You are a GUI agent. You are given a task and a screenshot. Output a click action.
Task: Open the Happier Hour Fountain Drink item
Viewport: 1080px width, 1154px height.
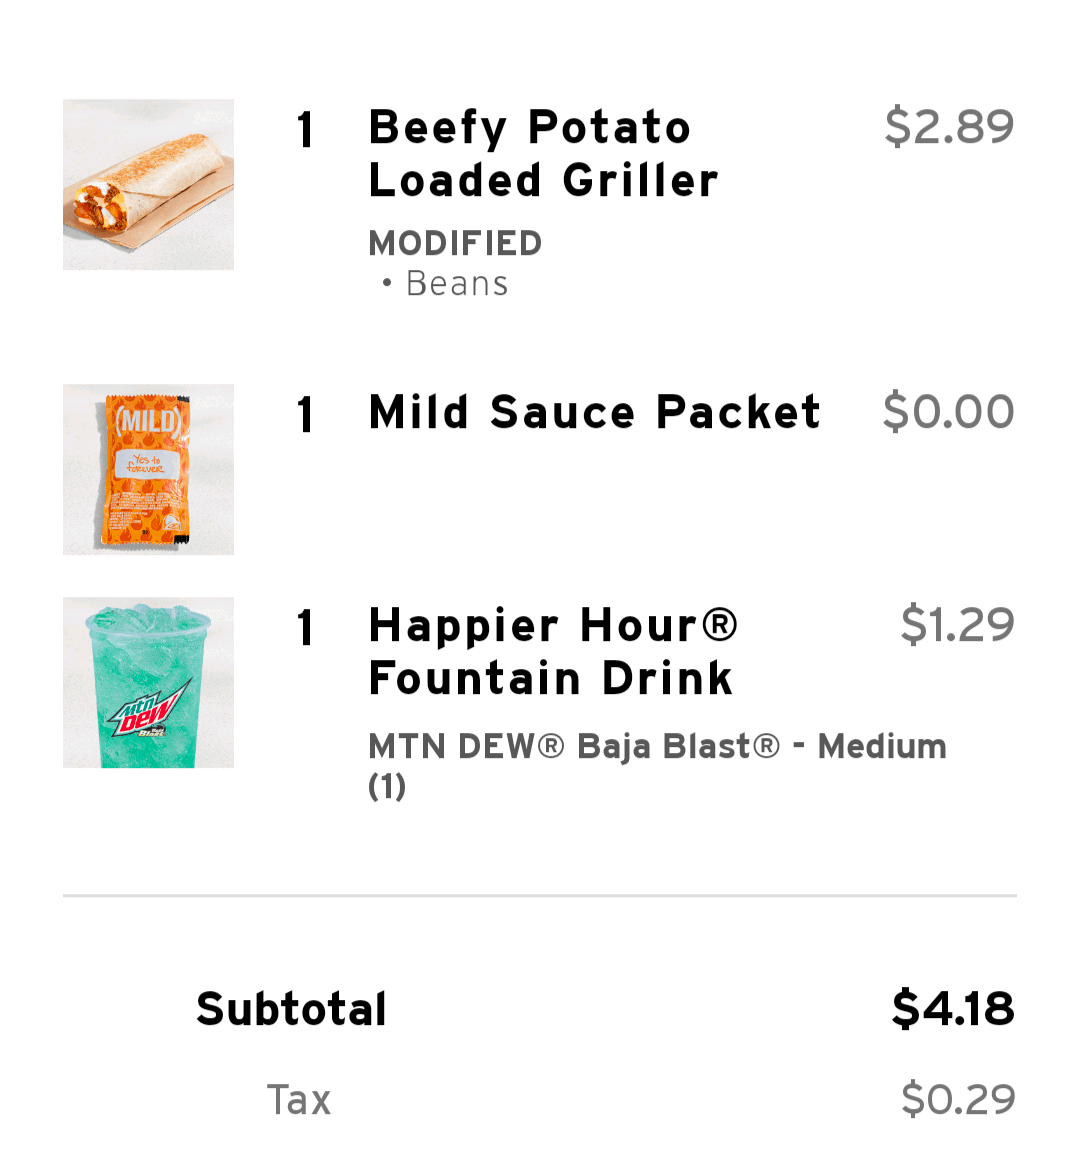[x=553, y=651]
